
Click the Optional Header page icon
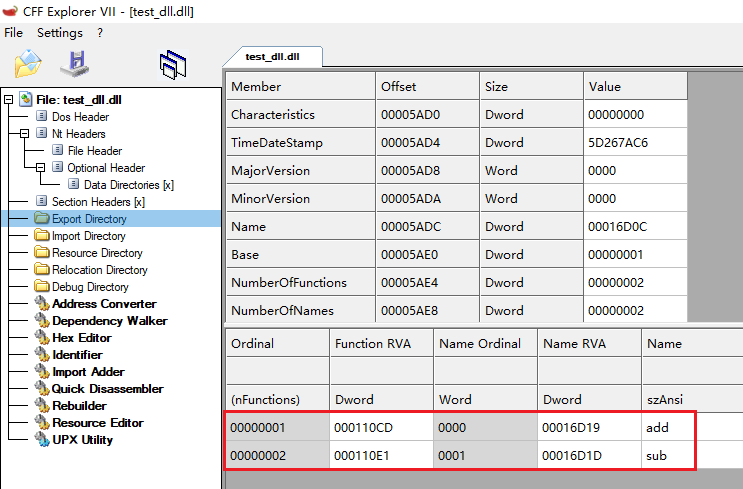(57, 167)
